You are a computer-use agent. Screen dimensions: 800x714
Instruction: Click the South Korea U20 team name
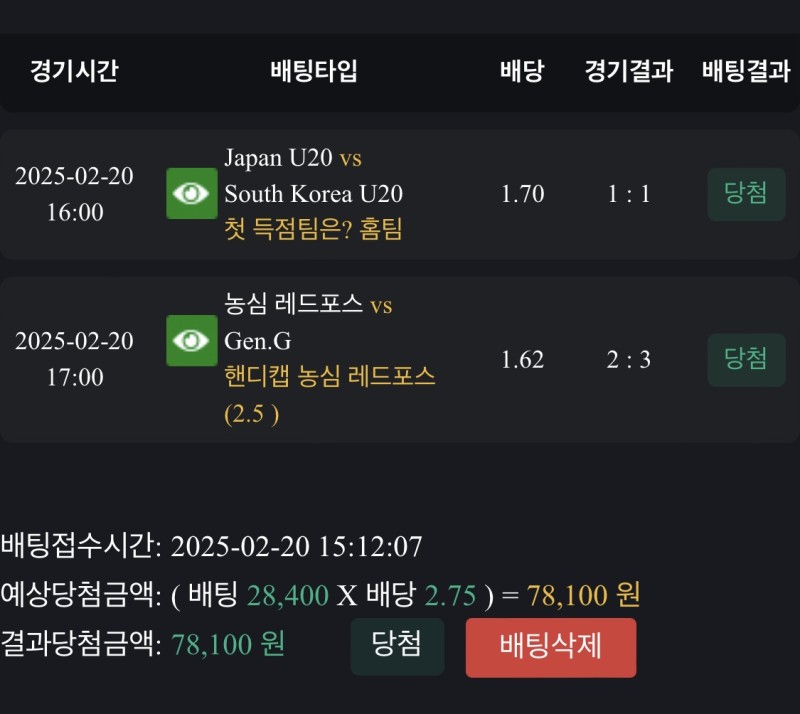(313, 194)
